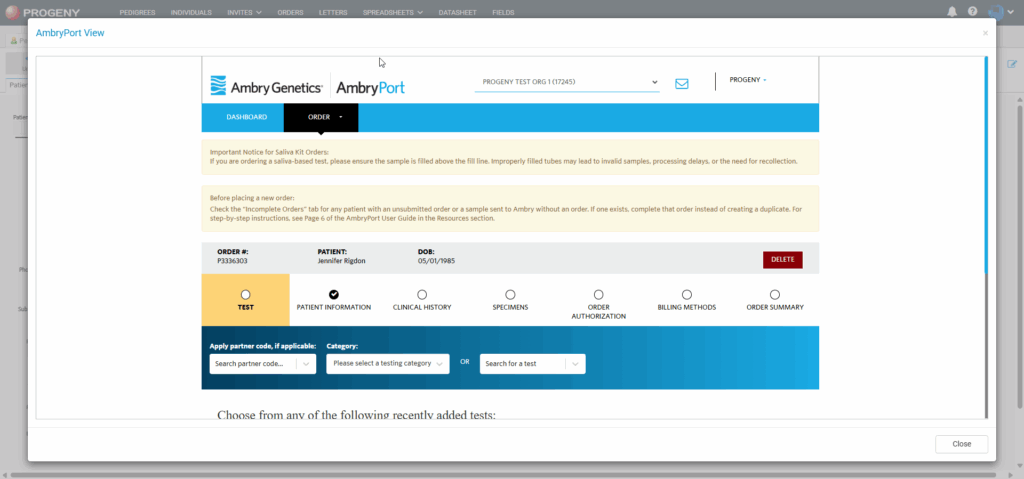Screen dimensions: 1024x479
Task: Select the Test step radio circle
Action: coord(245,294)
